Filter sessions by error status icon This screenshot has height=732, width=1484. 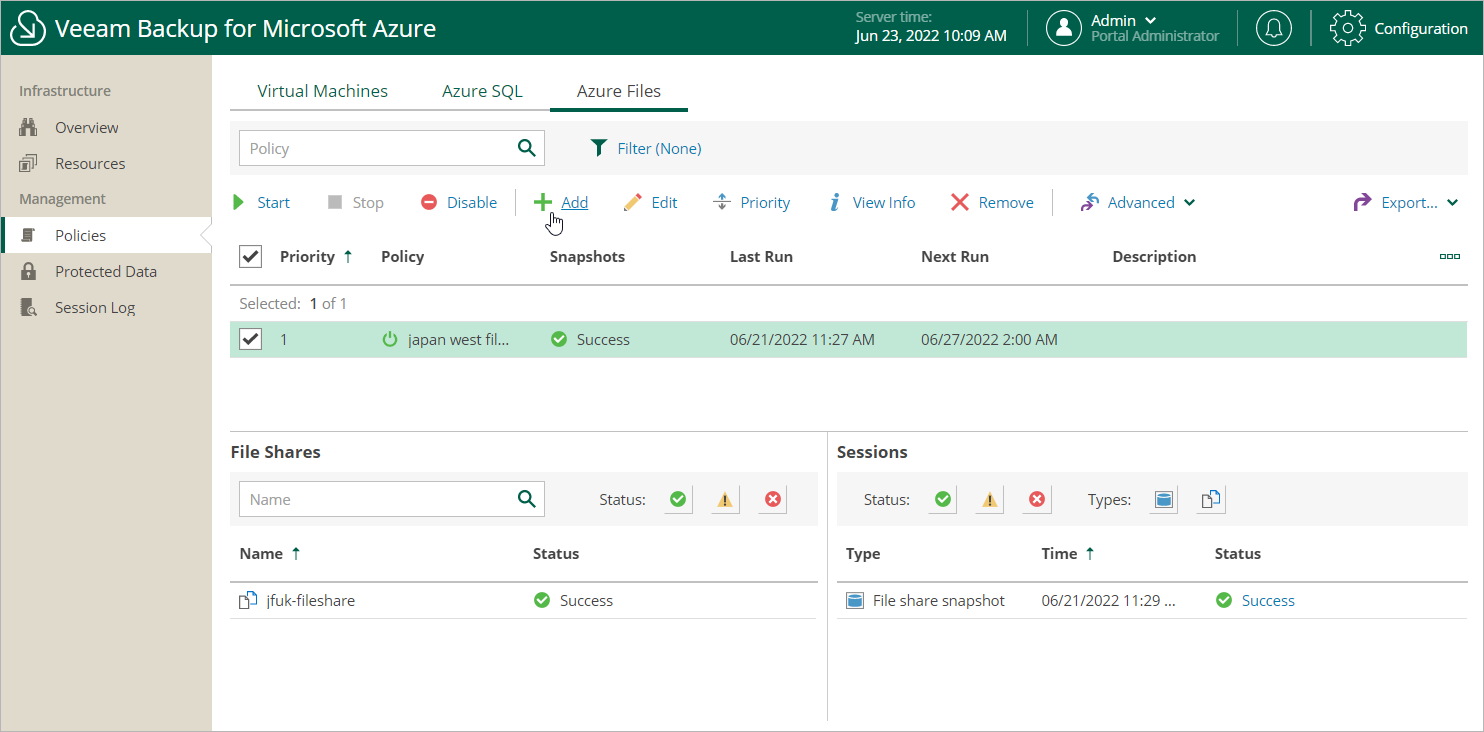1036,499
